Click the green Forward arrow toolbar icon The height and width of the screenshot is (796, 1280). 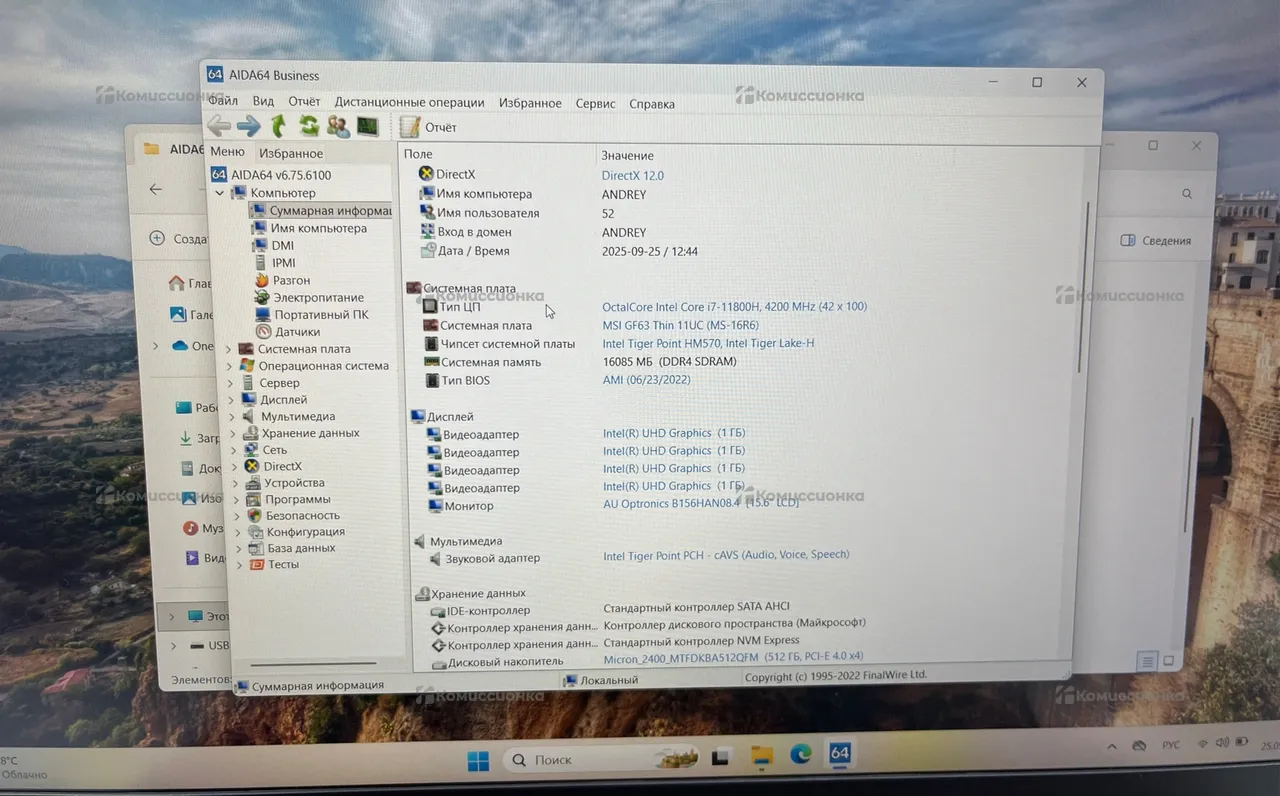[248, 126]
